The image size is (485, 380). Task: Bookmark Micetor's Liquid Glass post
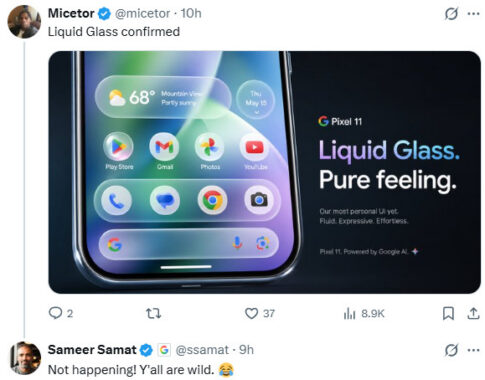(448, 313)
